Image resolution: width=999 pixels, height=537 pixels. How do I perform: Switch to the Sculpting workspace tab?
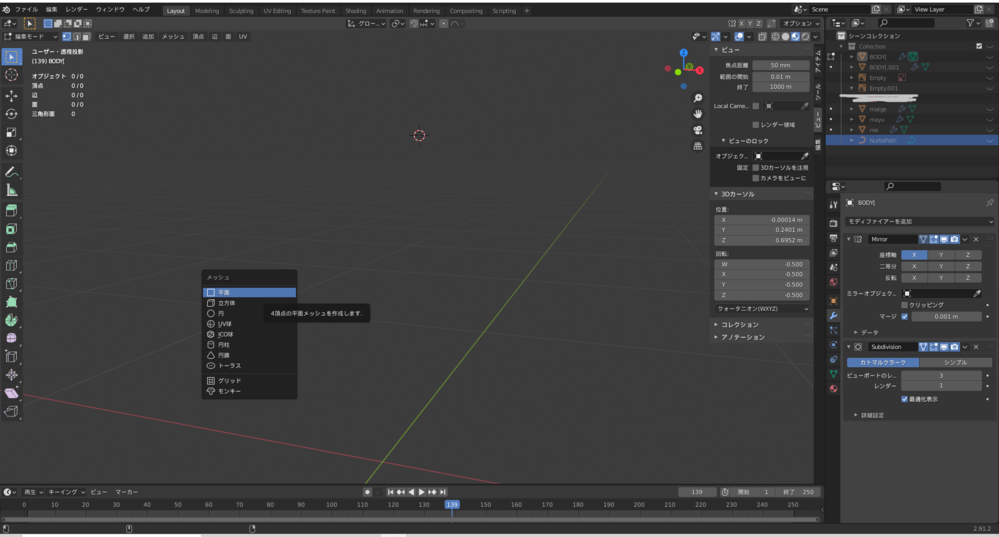[x=241, y=11]
